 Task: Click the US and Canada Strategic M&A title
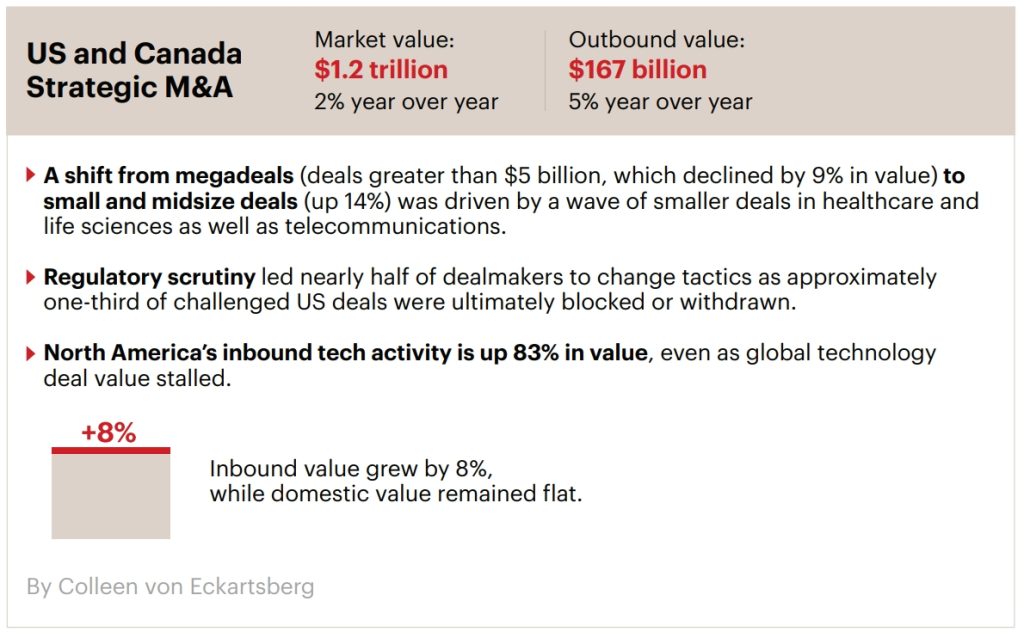point(134,70)
